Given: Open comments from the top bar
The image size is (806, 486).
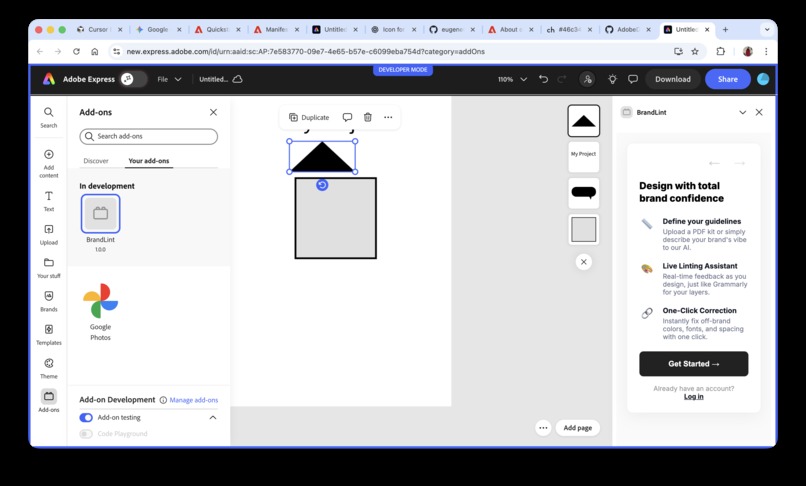Looking at the screenshot, I should (633, 79).
